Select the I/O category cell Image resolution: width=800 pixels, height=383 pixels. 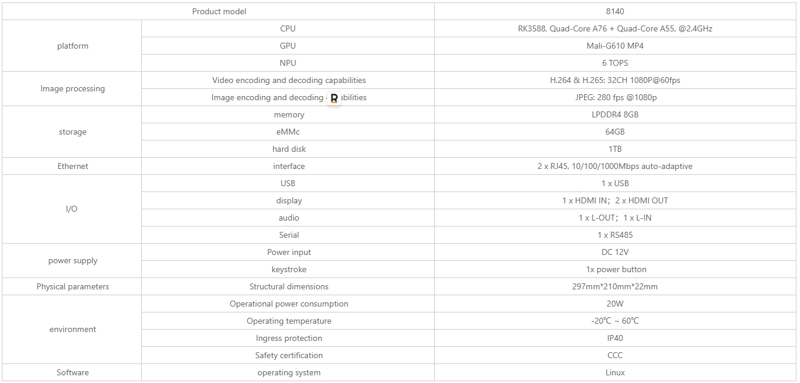(72, 209)
